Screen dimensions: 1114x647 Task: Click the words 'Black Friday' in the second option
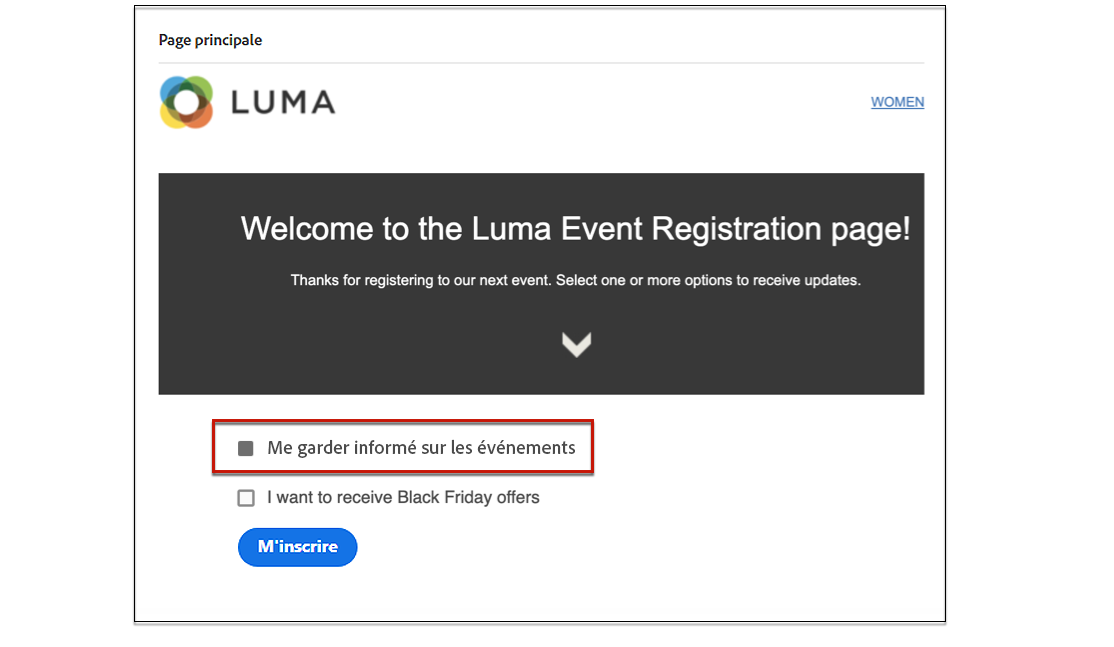pos(444,497)
